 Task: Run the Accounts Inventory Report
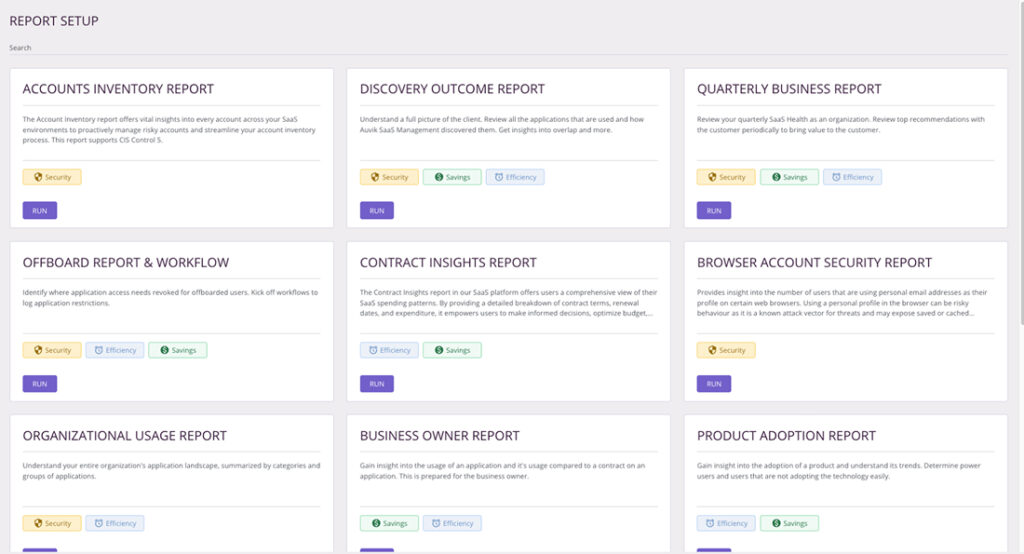coord(40,211)
